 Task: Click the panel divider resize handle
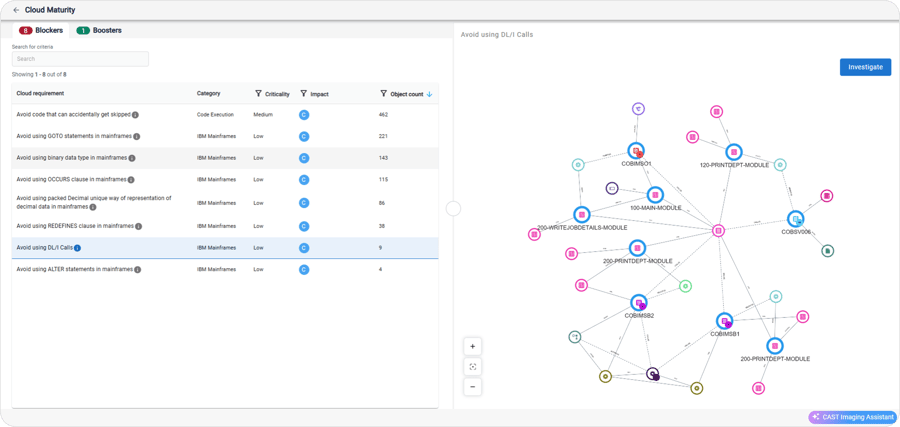[453, 208]
